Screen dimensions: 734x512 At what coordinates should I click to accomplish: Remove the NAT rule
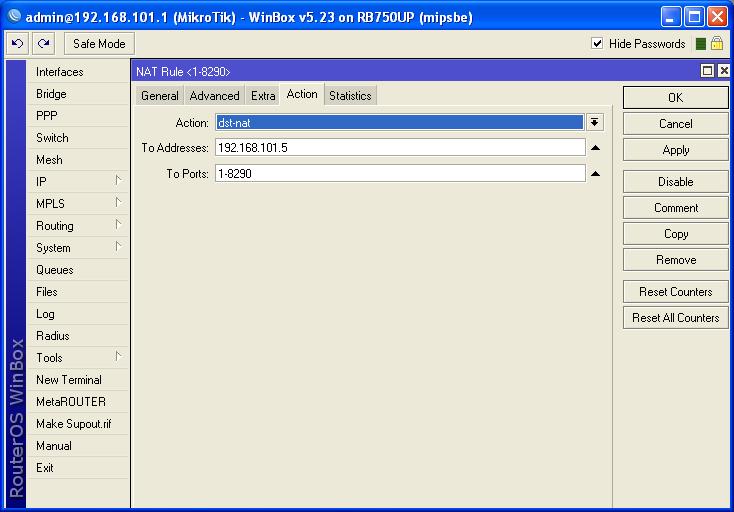[x=675, y=260]
